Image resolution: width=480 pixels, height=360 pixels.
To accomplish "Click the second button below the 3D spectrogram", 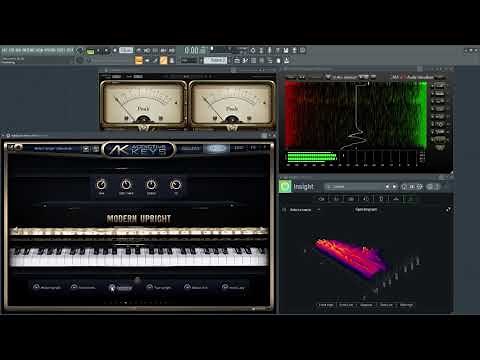I will point(346,305).
